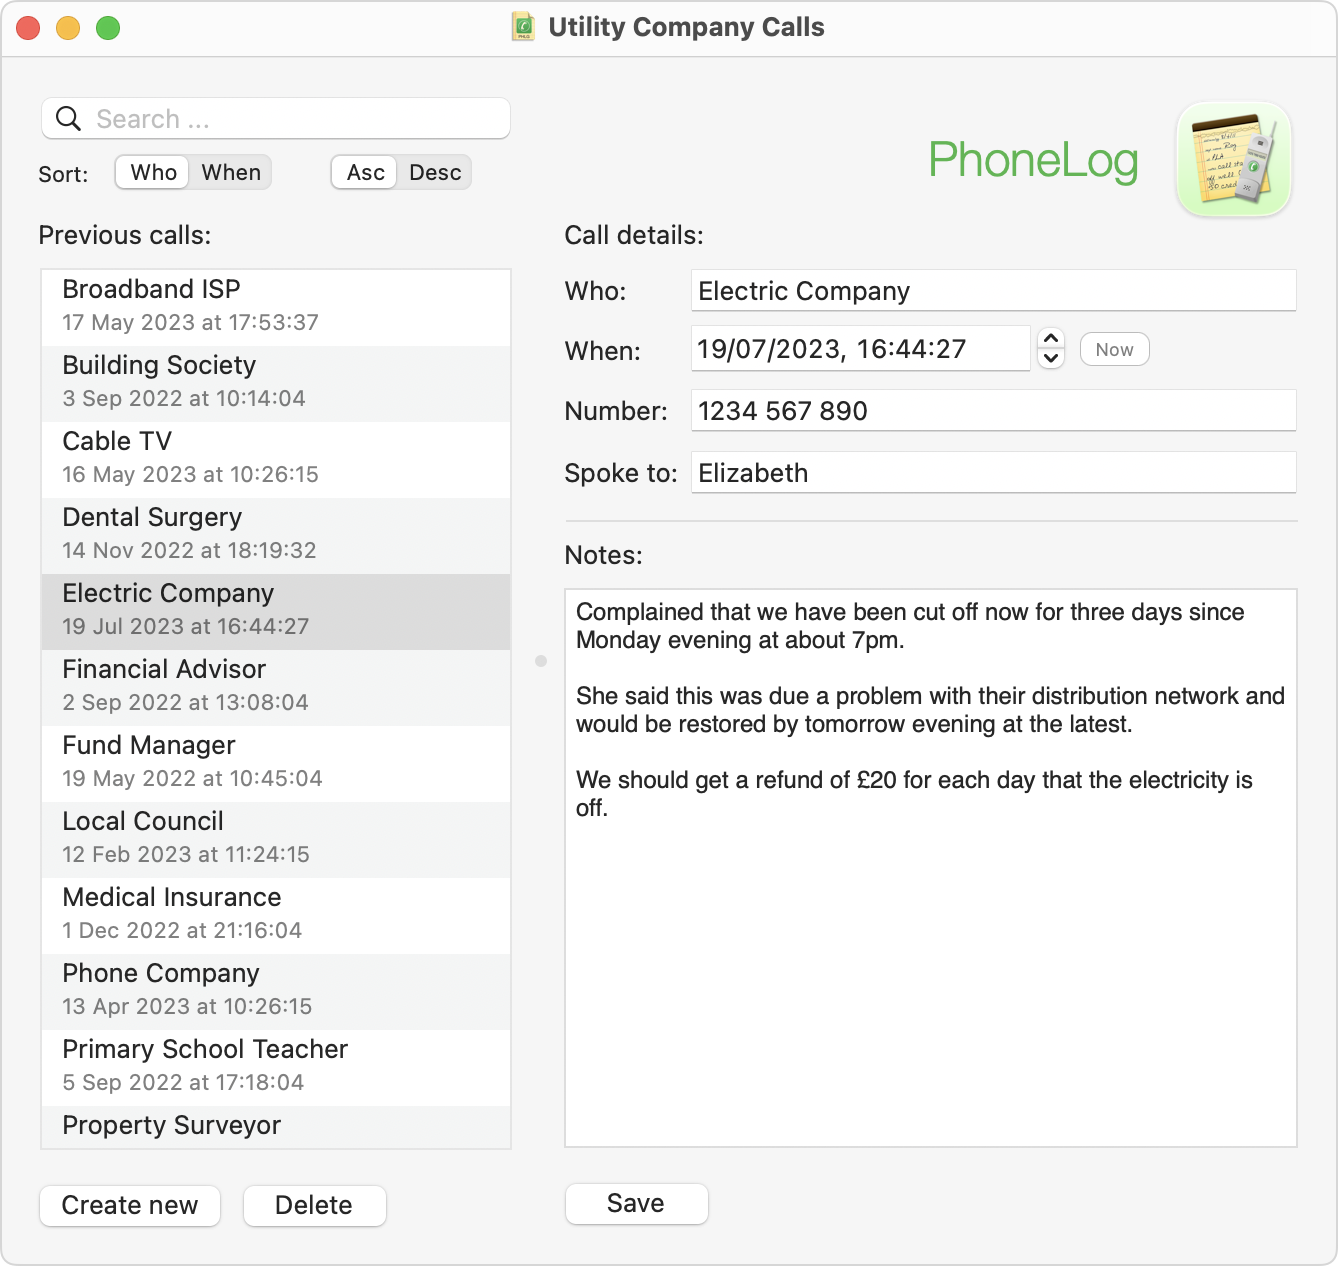Select the Property Surveyor call entry

[x=275, y=1126]
